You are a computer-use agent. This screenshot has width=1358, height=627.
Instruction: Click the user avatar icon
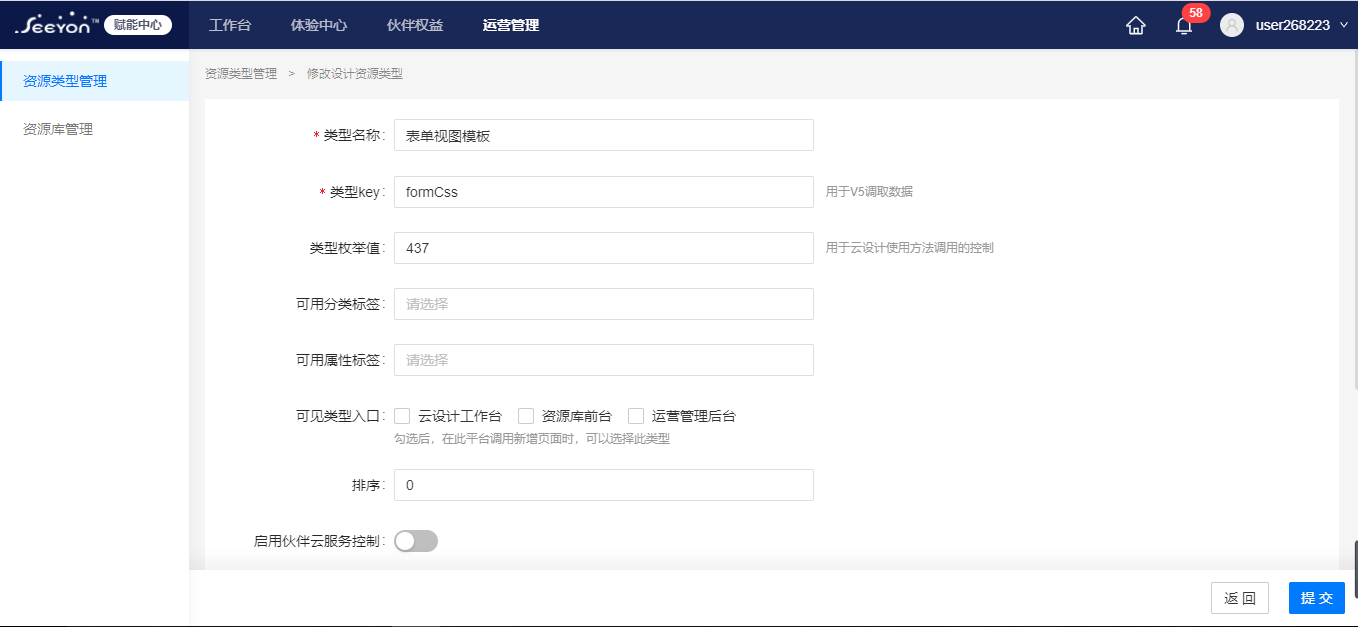[1232, 25]
